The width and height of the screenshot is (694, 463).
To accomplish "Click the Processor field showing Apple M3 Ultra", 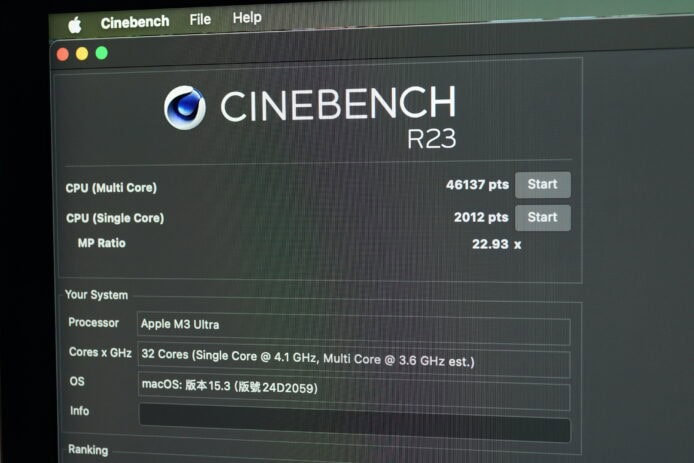I will click(x=353, y=326).
